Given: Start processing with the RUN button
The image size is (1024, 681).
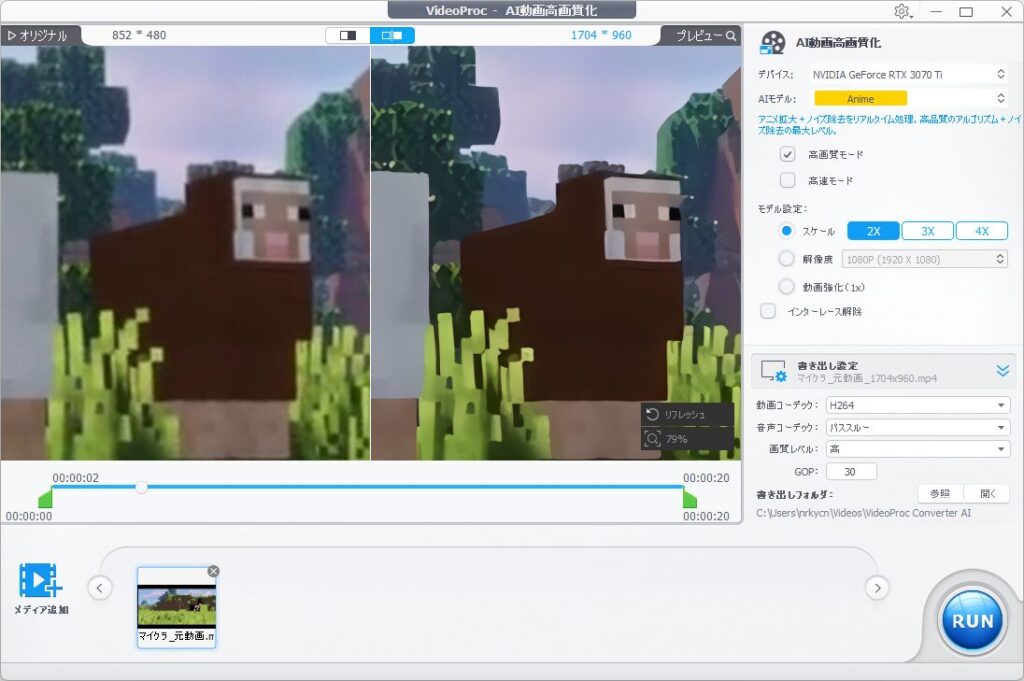Looking at the screenshot, I should (x=972, y=621).
